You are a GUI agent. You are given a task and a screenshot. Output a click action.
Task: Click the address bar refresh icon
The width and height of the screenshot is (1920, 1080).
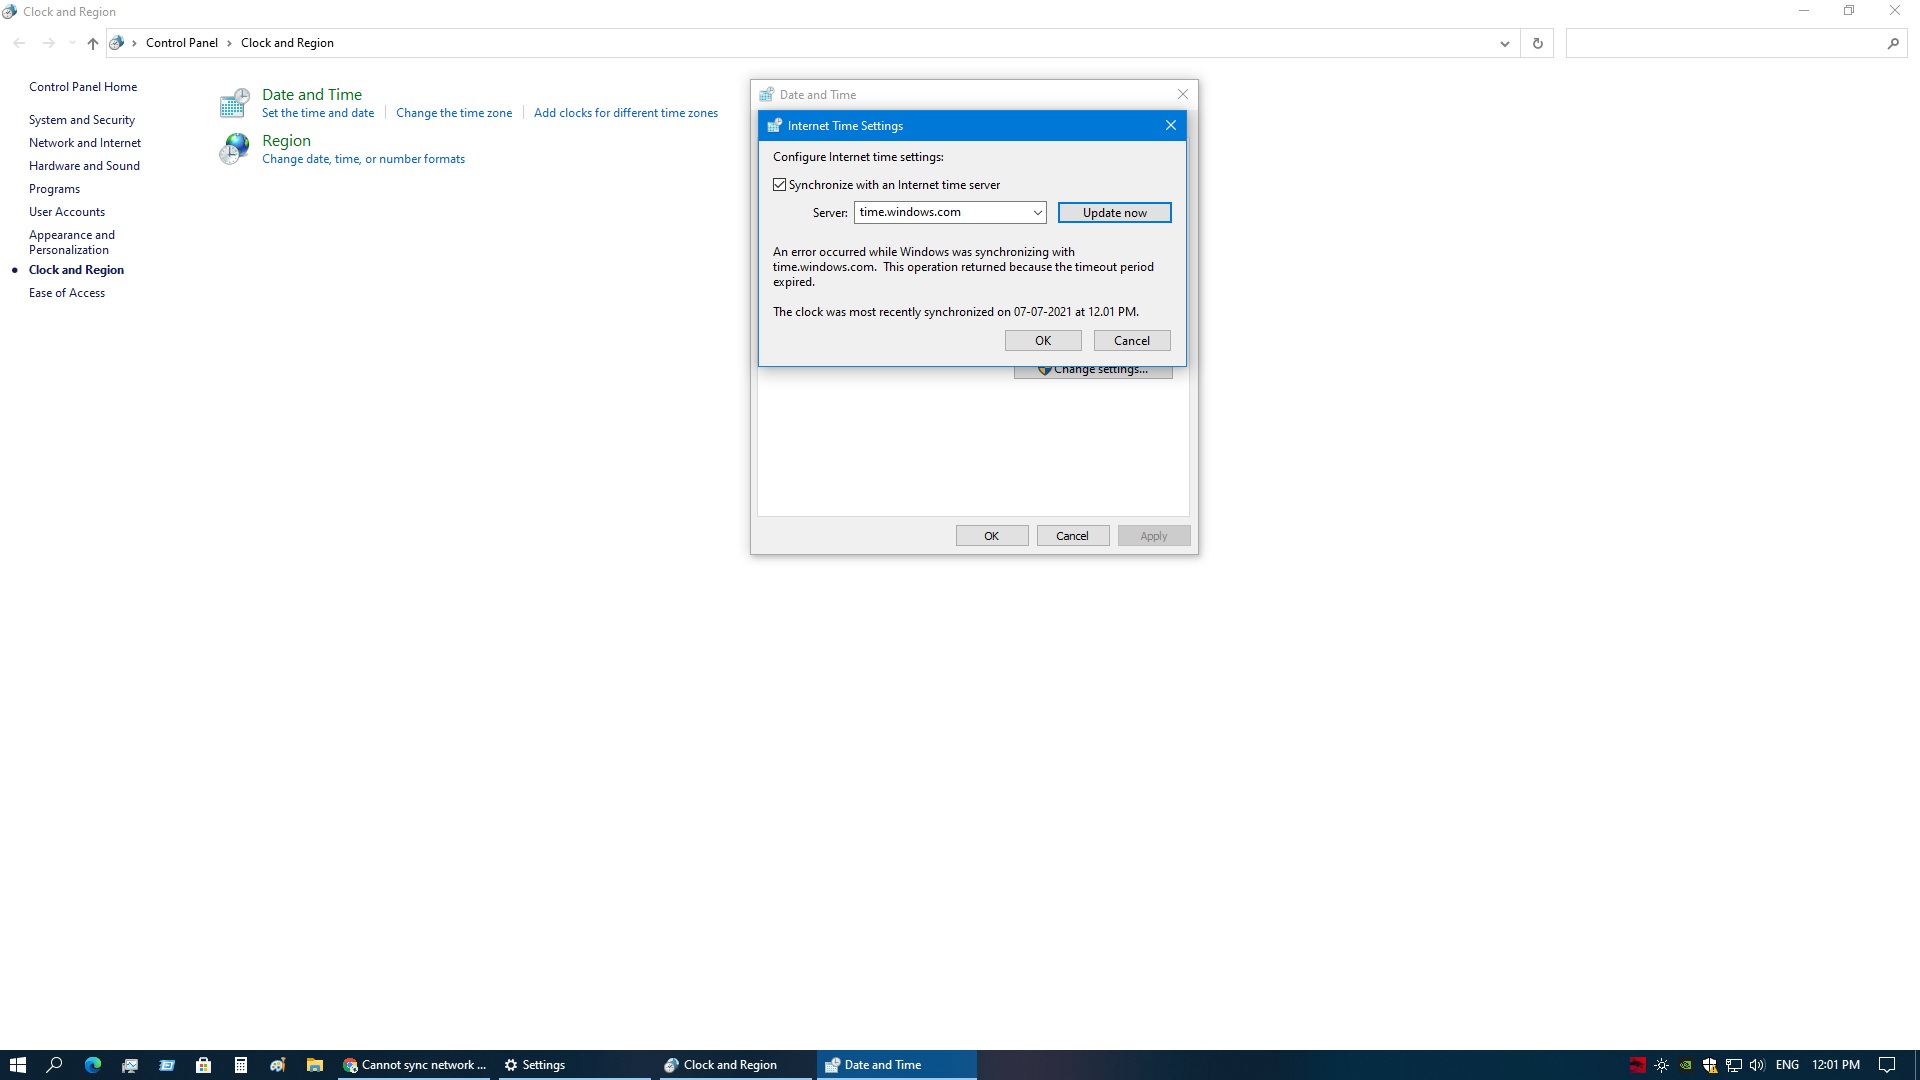tap(1537, 43)
